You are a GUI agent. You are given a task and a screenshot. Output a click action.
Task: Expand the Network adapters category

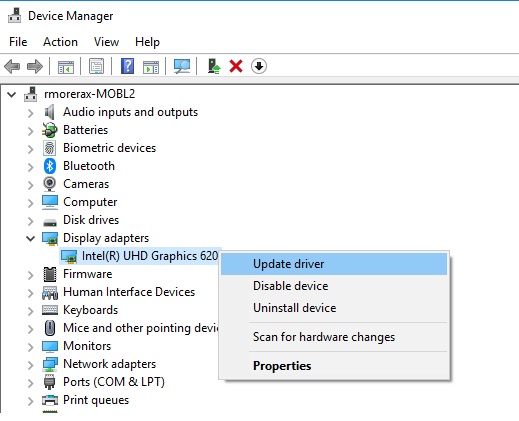pyautogui.click(x=30, y=365)
